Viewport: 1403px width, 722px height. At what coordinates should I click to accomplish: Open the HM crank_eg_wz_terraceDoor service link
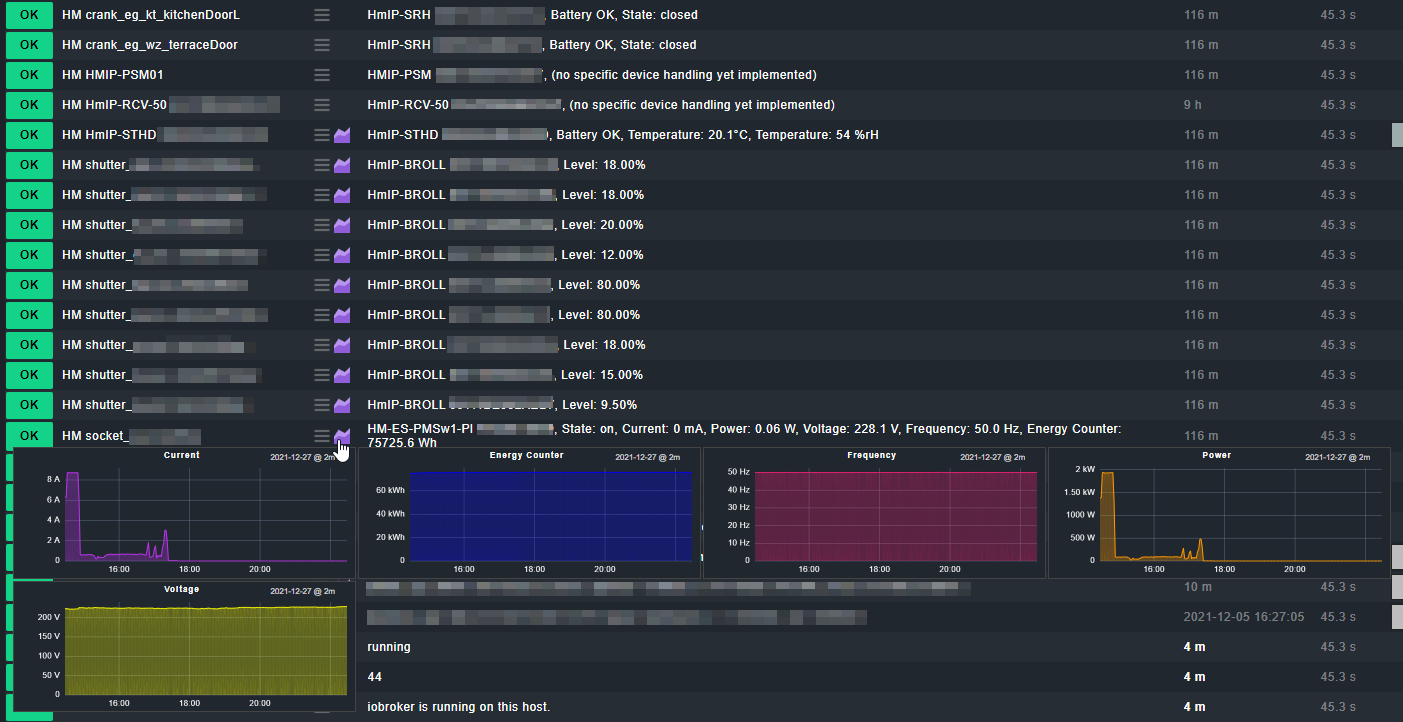[x=150, y=45]
